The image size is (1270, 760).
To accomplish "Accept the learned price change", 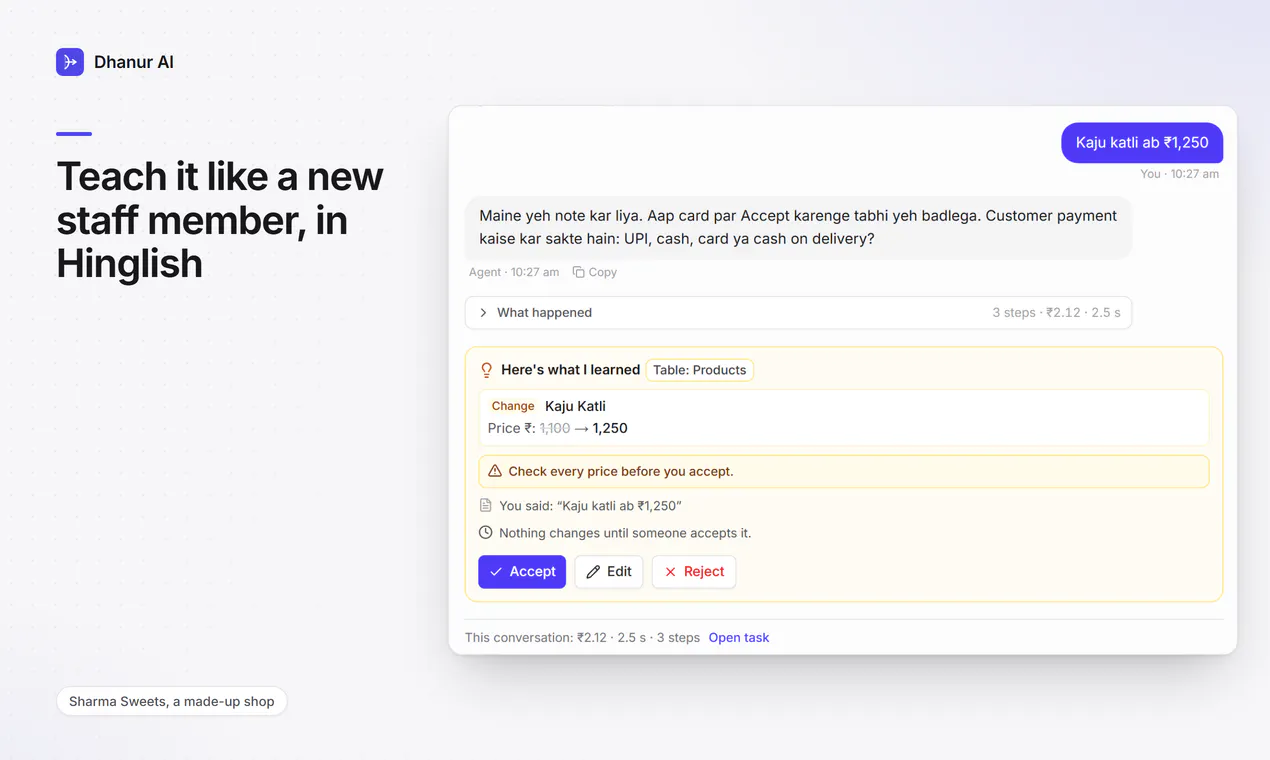I will tap(522, 572).
